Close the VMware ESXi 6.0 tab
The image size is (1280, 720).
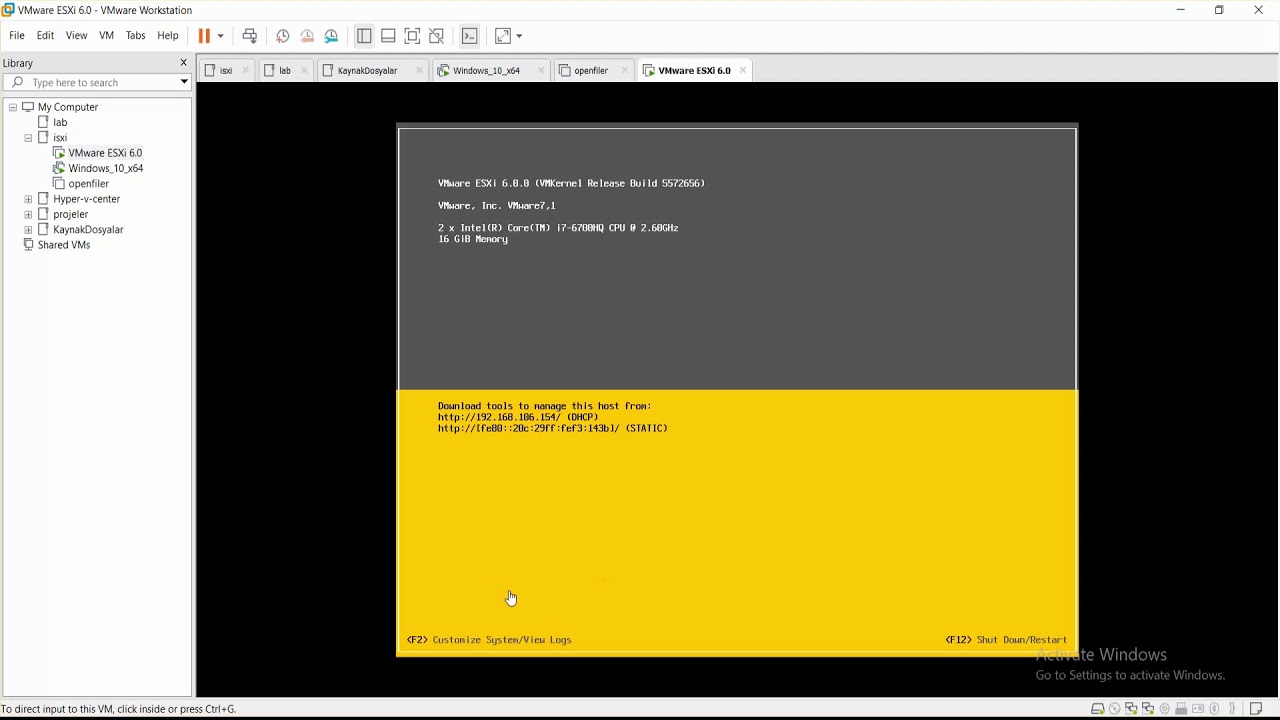click(743, 71)
